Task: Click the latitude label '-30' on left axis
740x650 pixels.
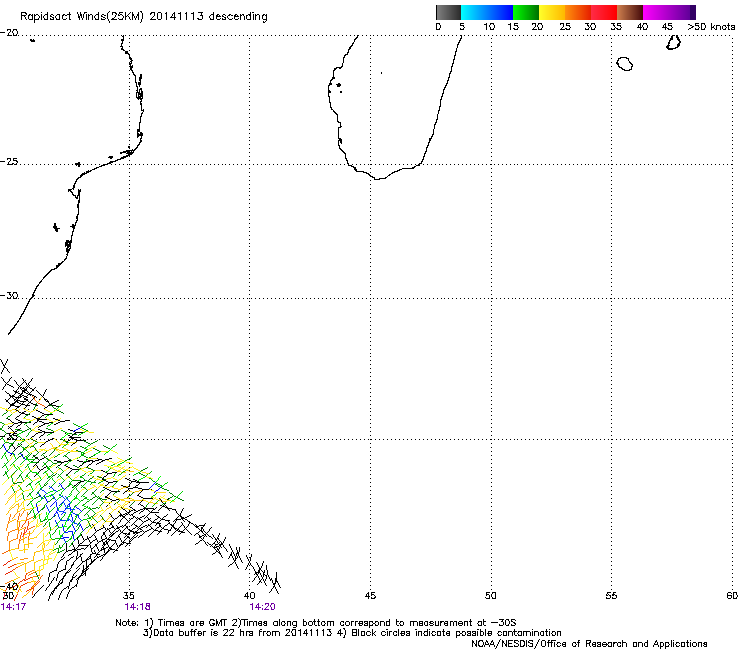Action: tap(9, 295)
